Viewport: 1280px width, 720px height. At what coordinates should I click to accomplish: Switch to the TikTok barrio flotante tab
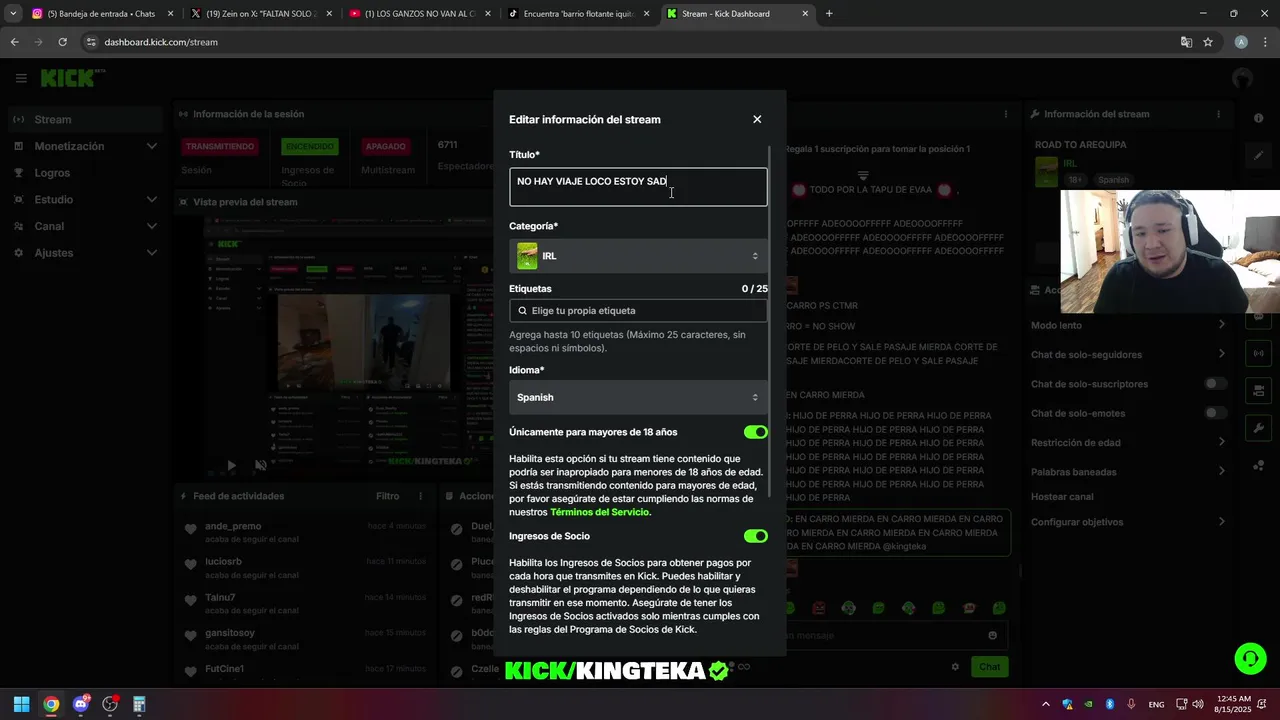coord(578,14)
